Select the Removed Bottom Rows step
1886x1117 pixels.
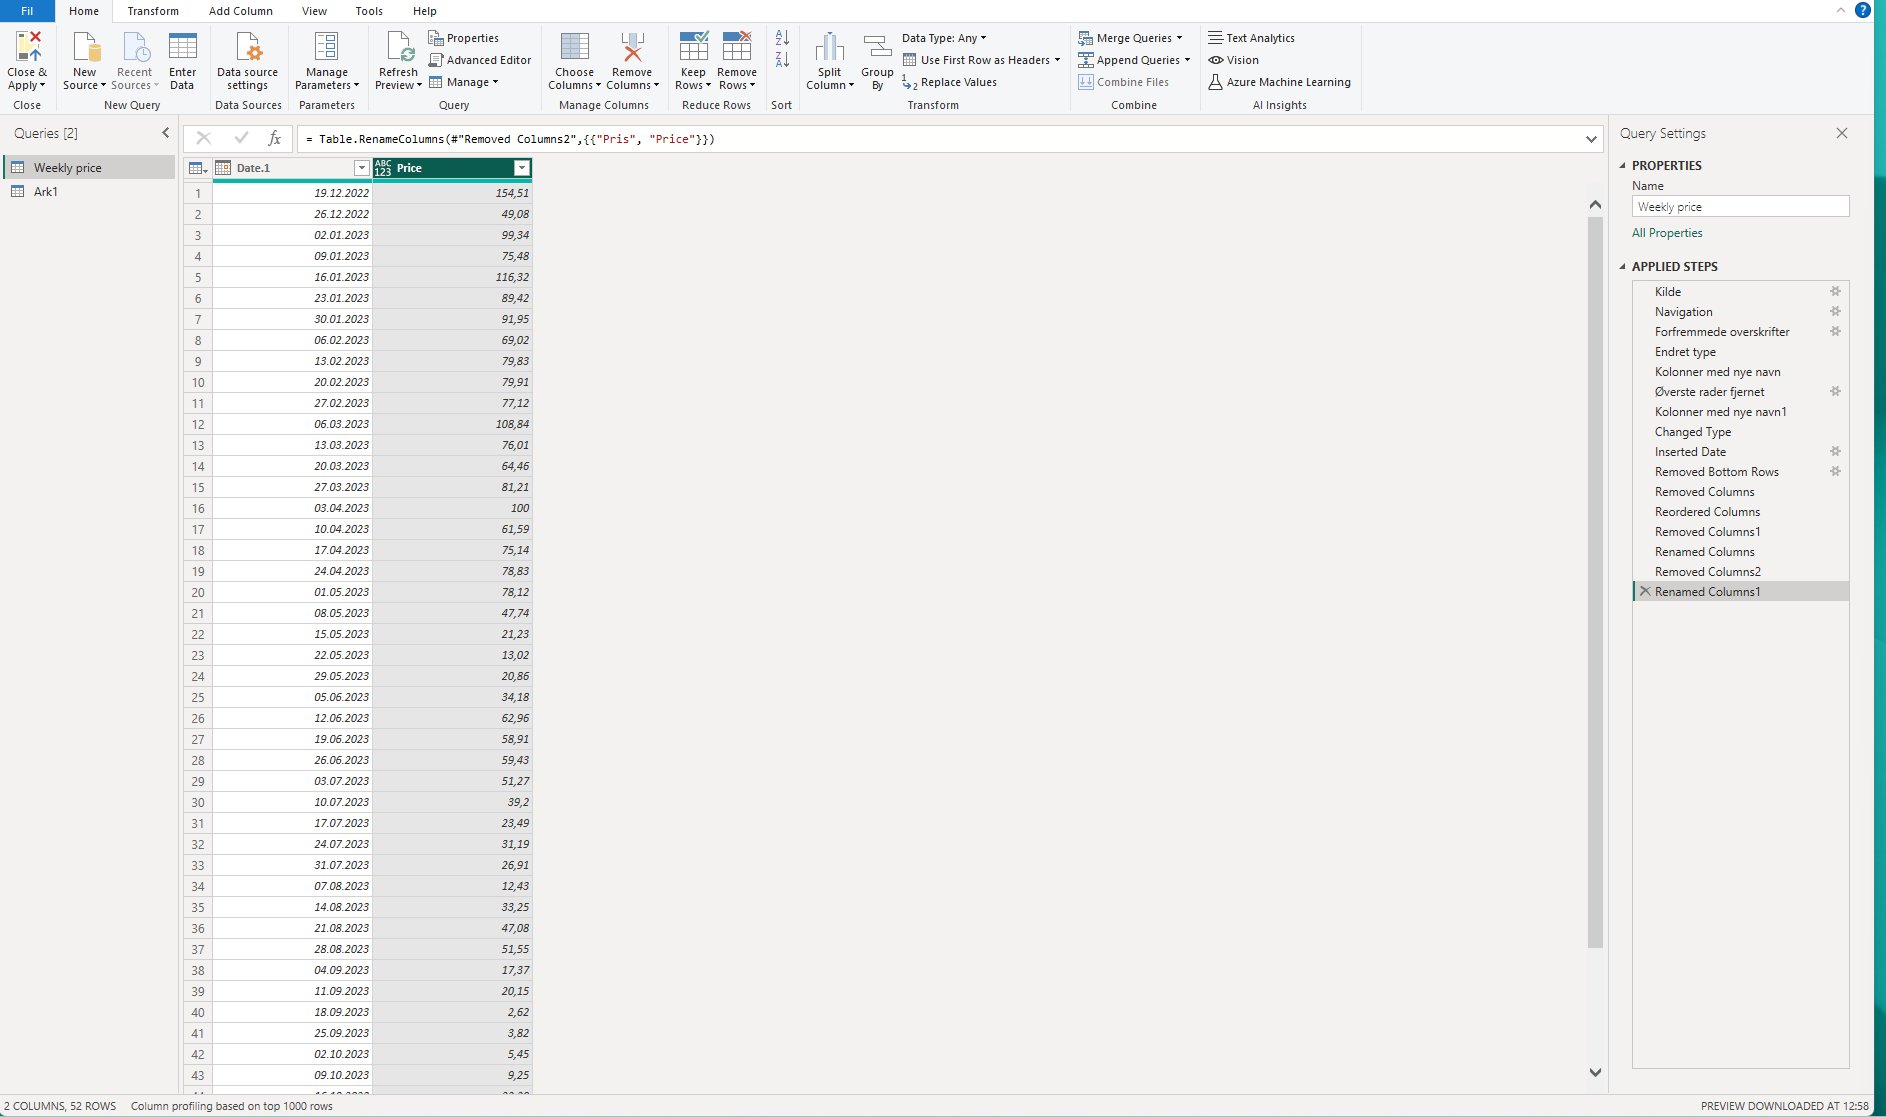click(1717, 472)
